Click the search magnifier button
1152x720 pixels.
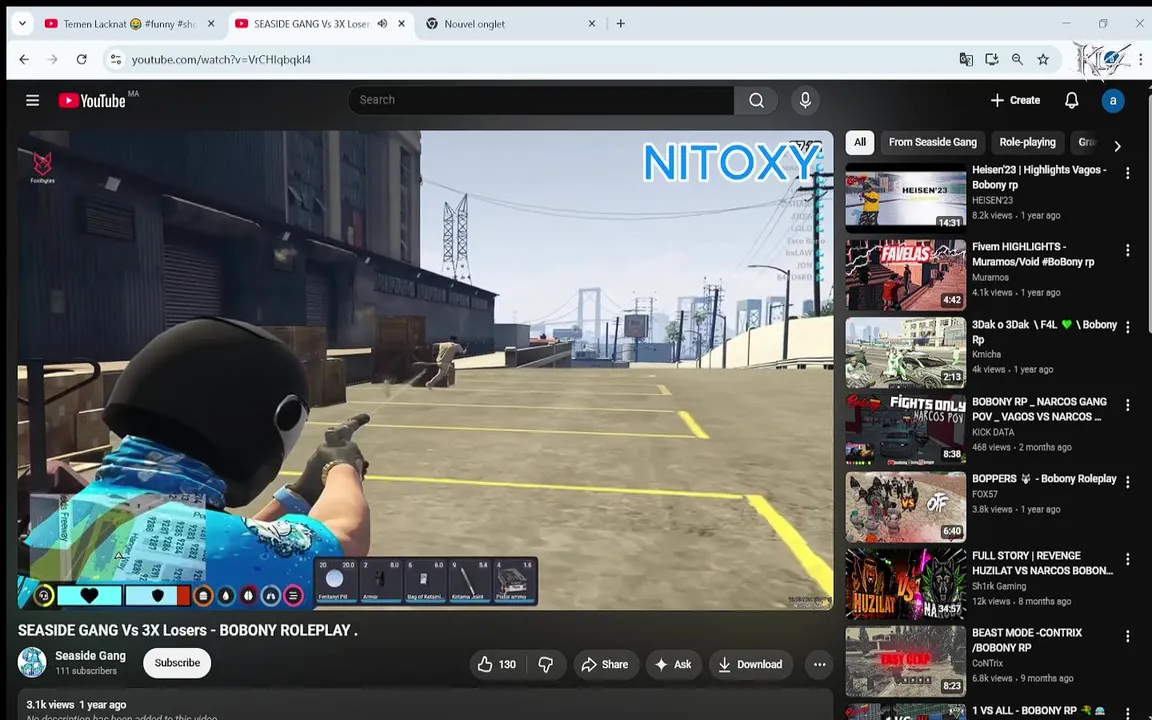(x=756, y=101)
